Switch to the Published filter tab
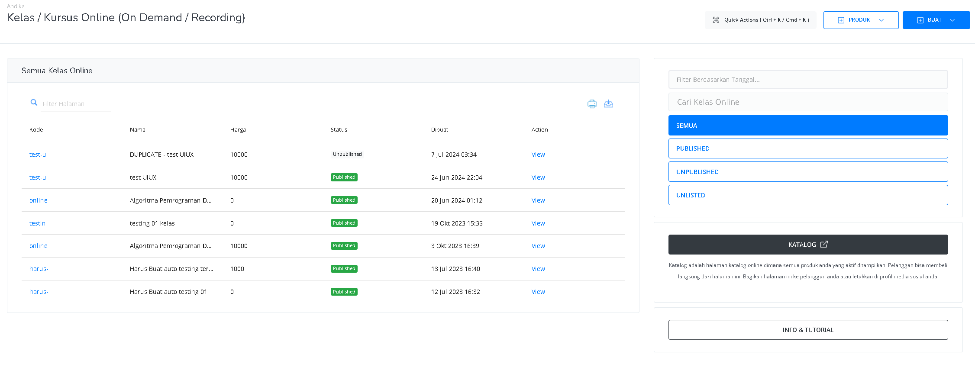Viewport: 975px width, 390px height. 808,149
